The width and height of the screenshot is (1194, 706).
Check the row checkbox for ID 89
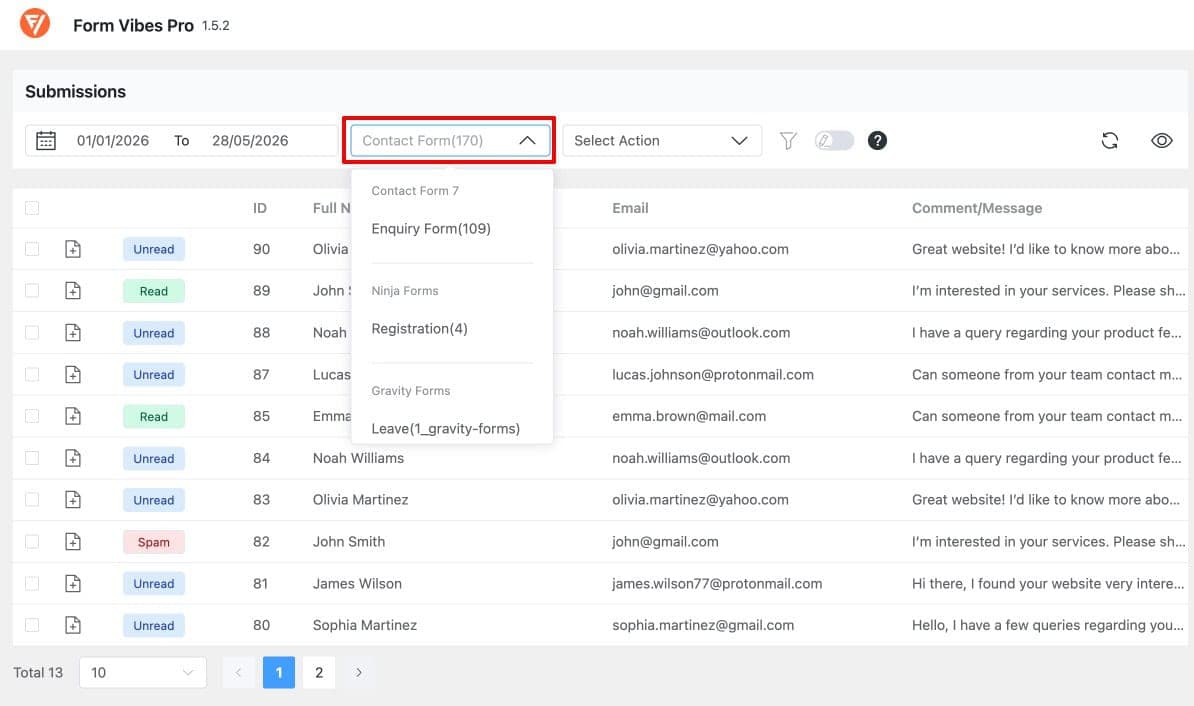coord(32,290)
